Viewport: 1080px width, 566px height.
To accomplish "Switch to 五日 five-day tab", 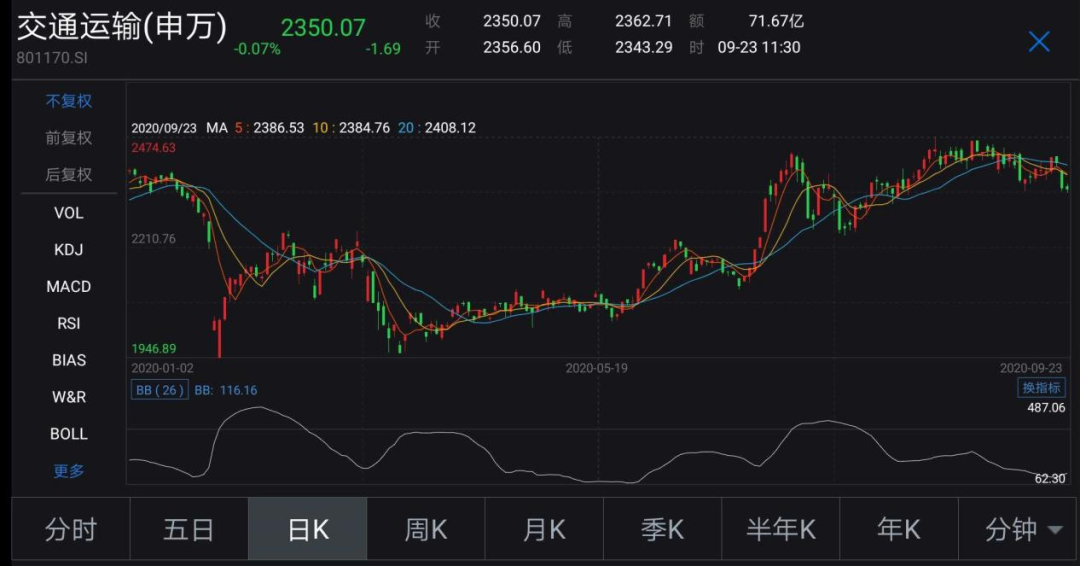I will [x=189, y=529].
